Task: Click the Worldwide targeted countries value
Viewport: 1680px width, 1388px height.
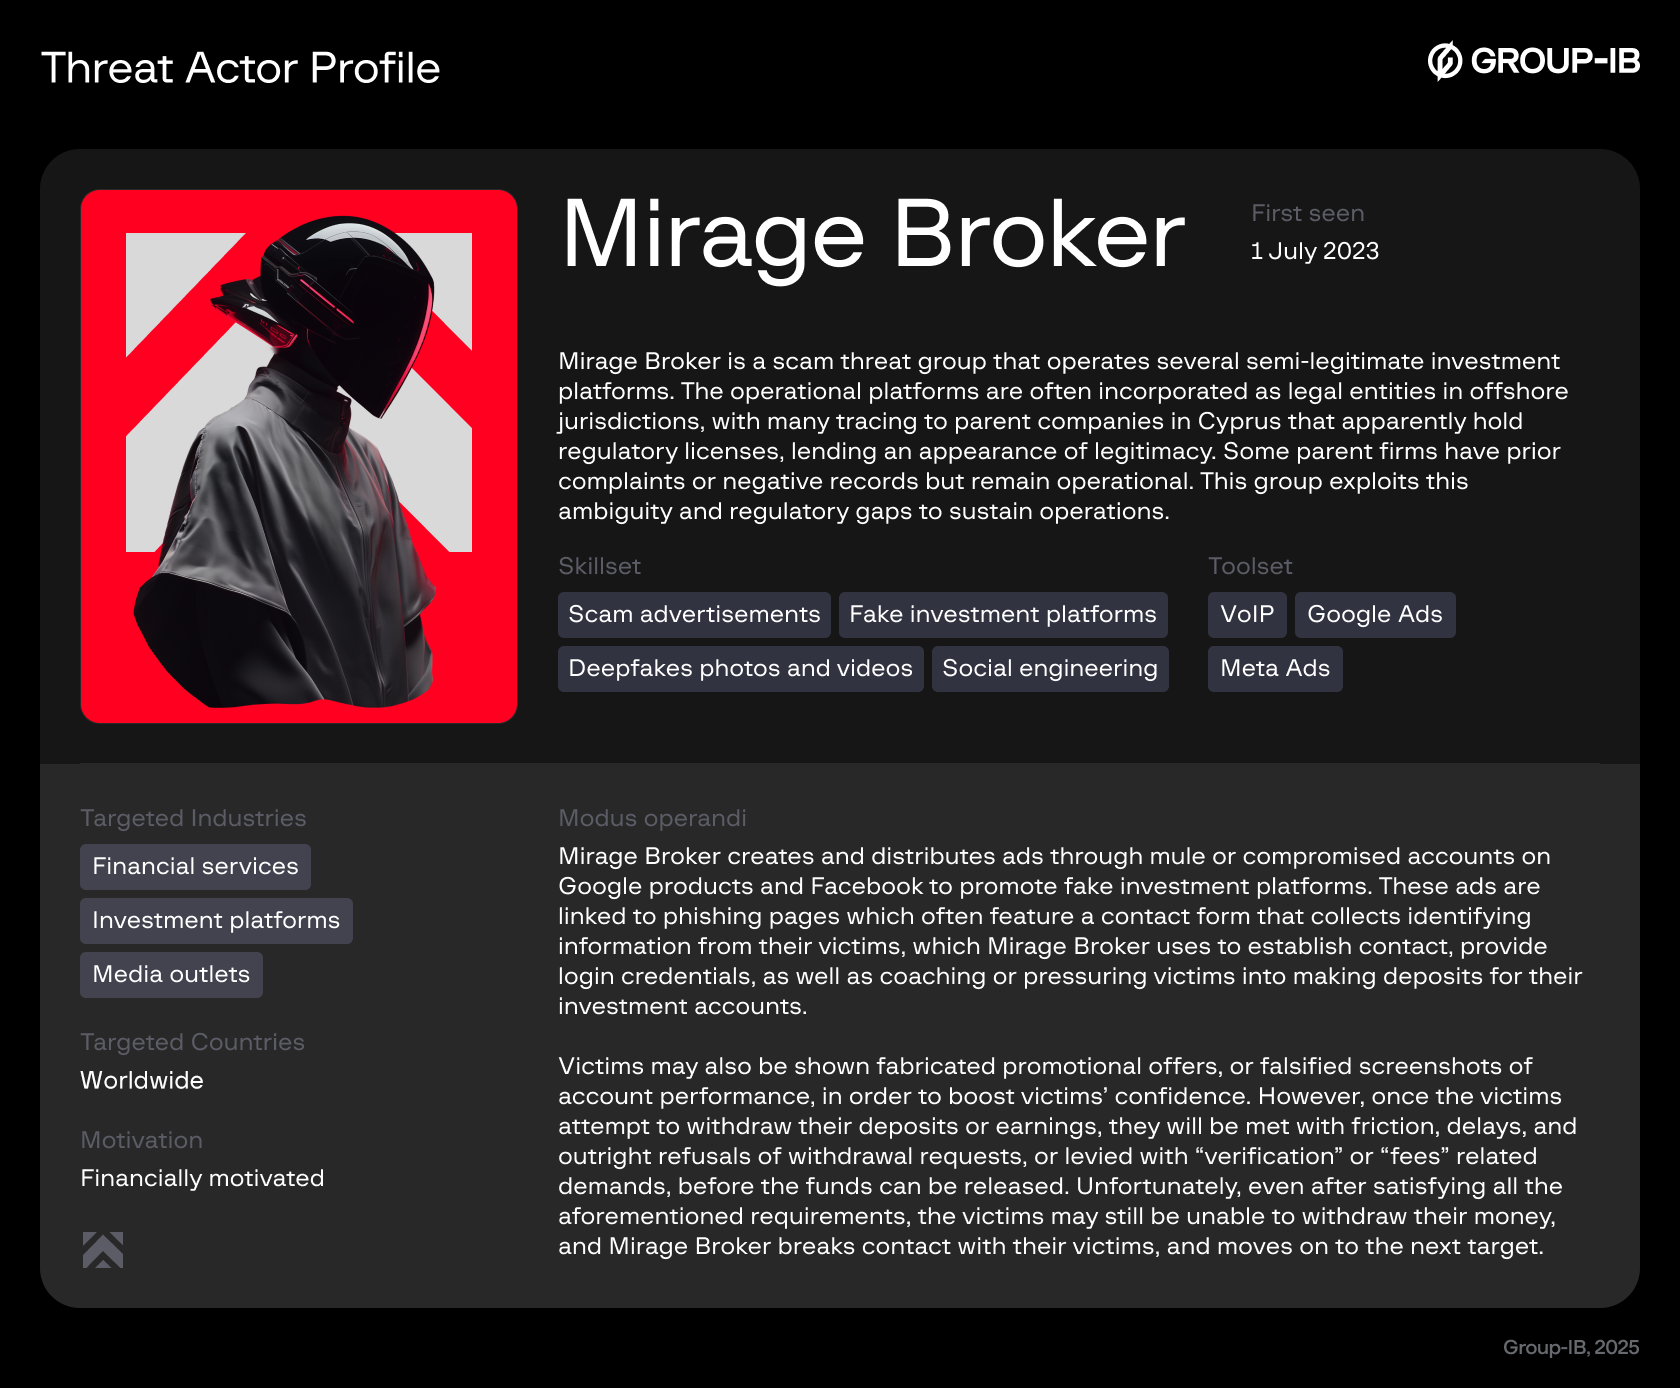Action: click(142, 1080)
